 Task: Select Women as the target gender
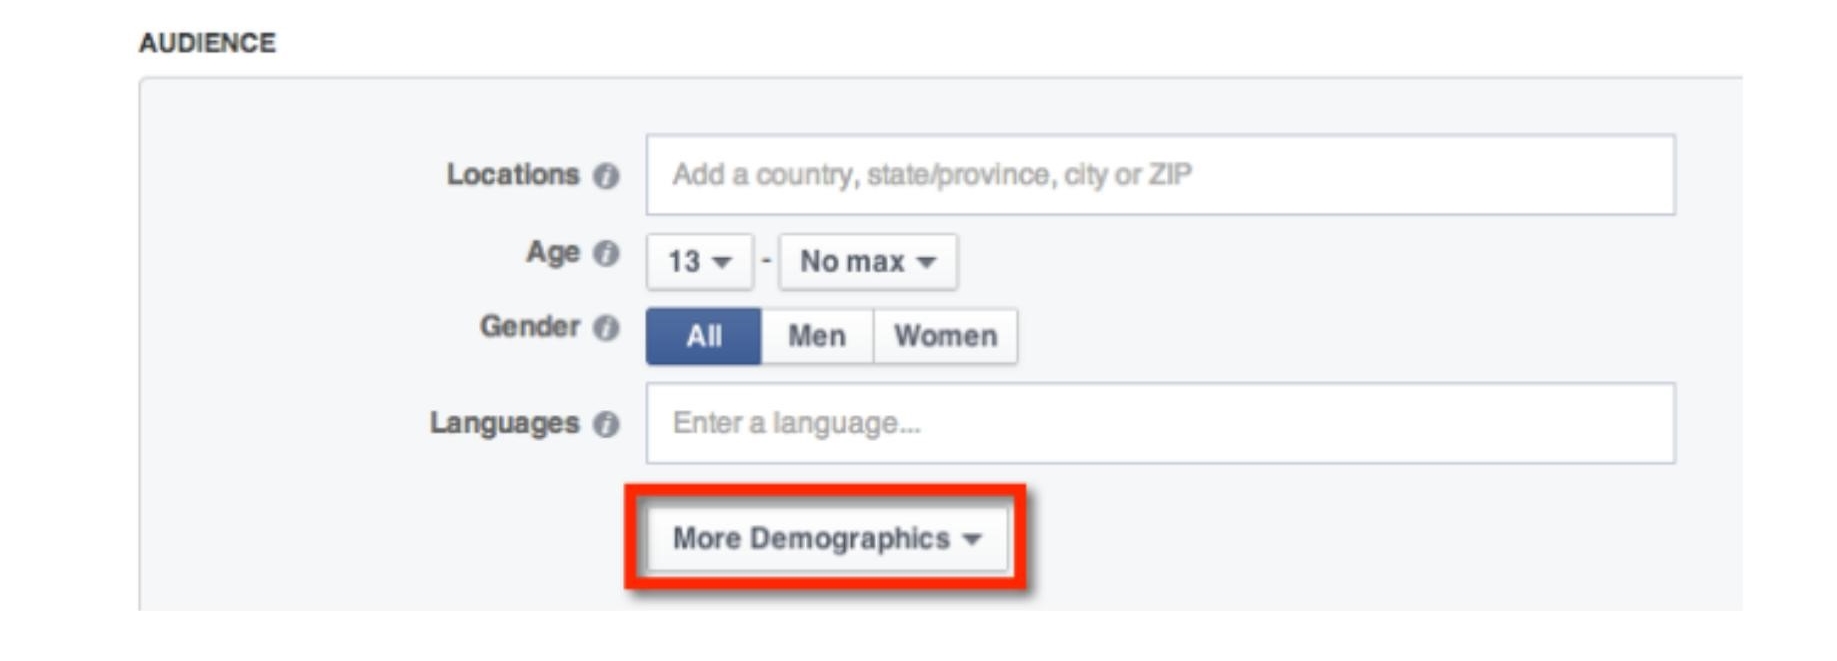946,336
